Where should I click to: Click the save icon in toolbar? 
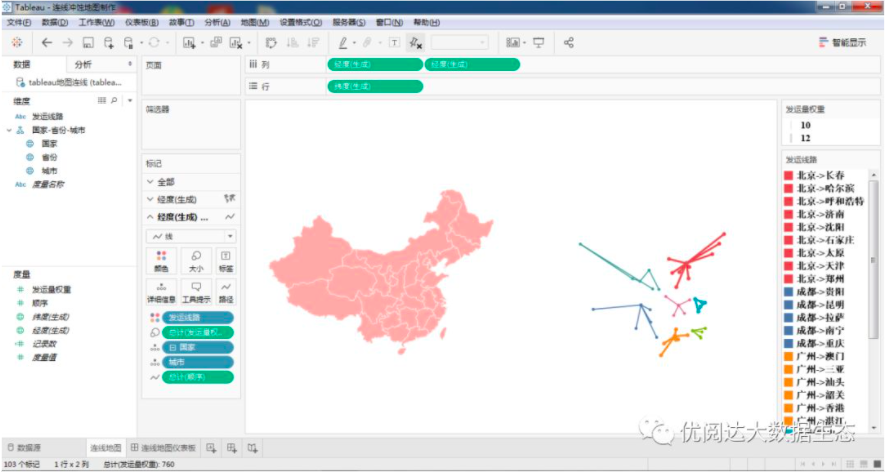click(x=88, y=43)
